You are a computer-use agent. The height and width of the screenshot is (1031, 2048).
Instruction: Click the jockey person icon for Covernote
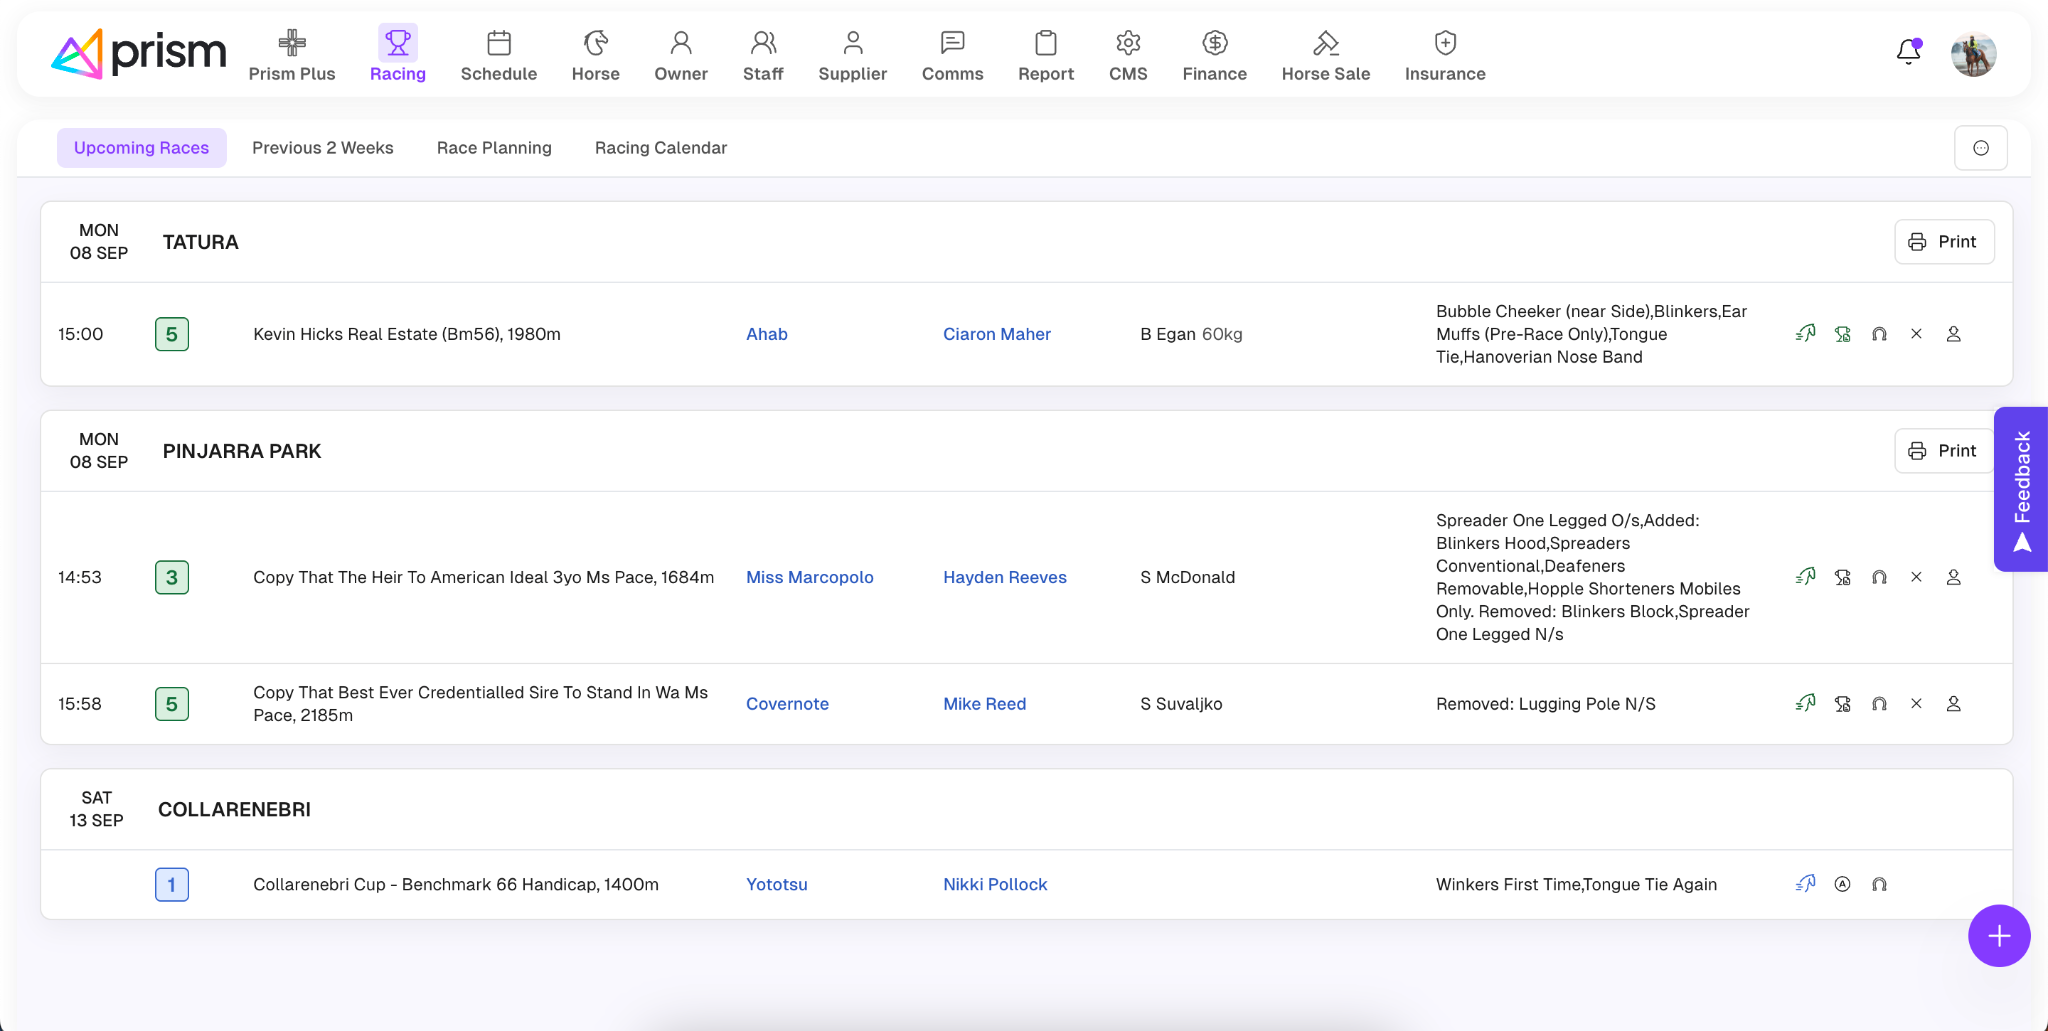click(x=1953, y=704)
